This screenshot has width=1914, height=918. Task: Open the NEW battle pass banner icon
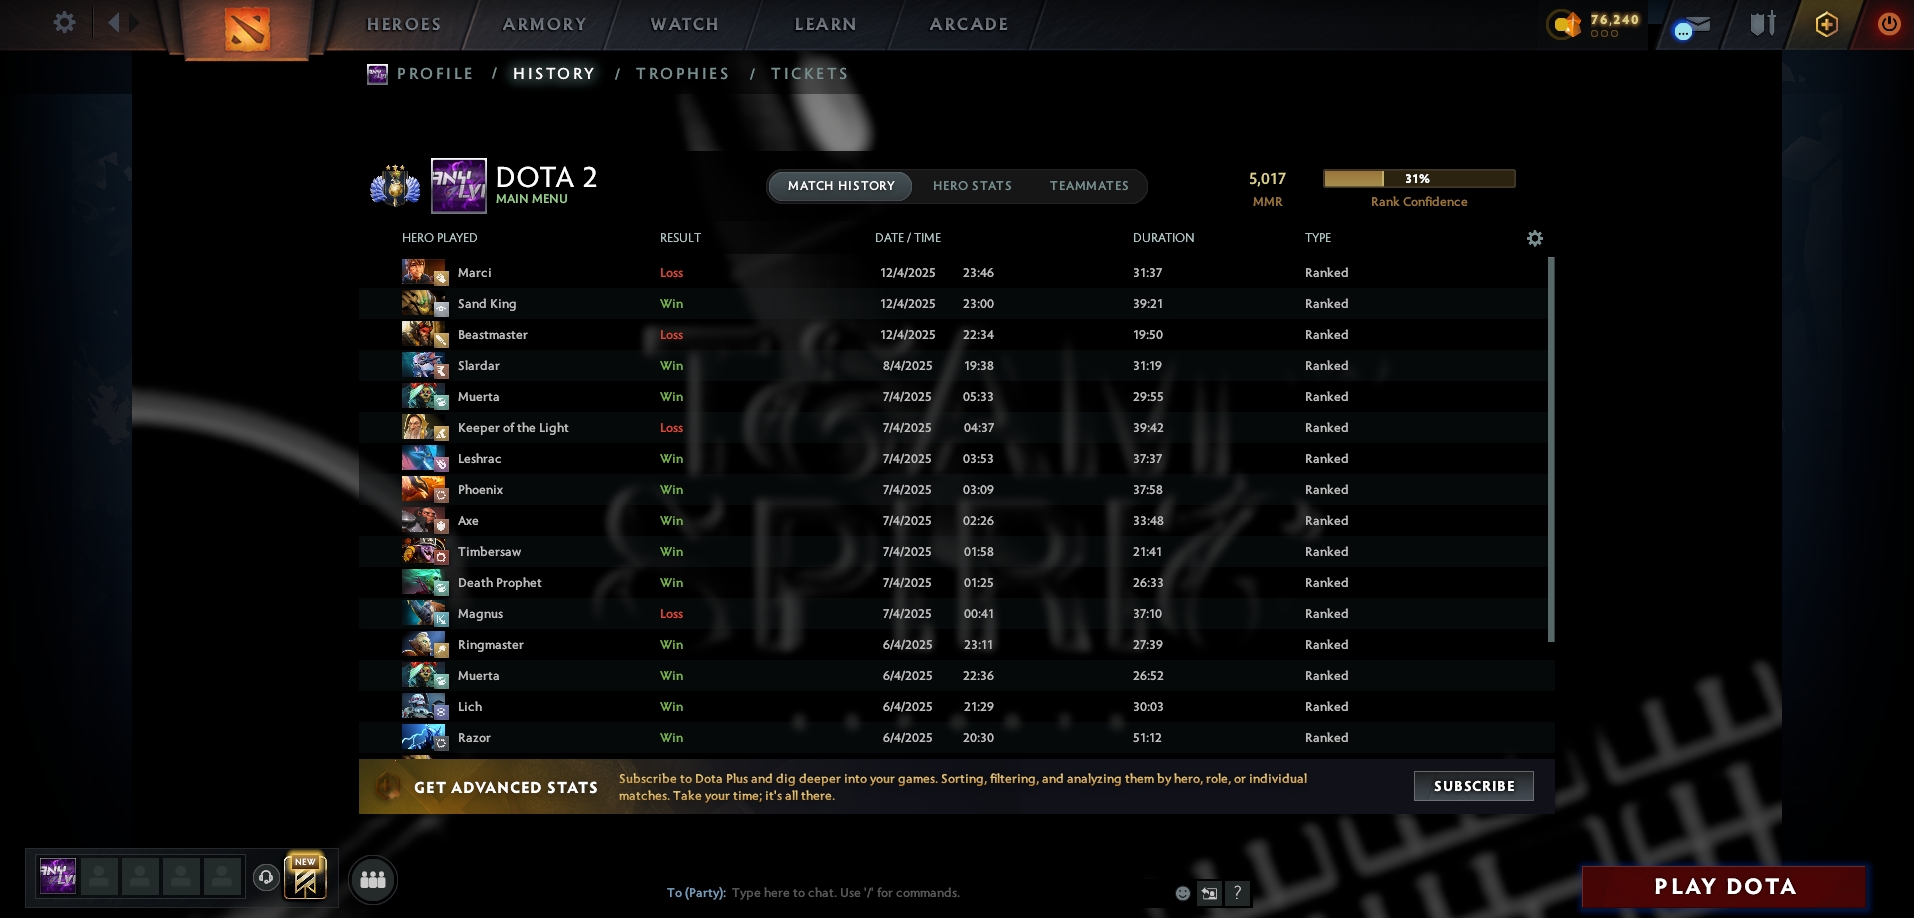point(305,876)
